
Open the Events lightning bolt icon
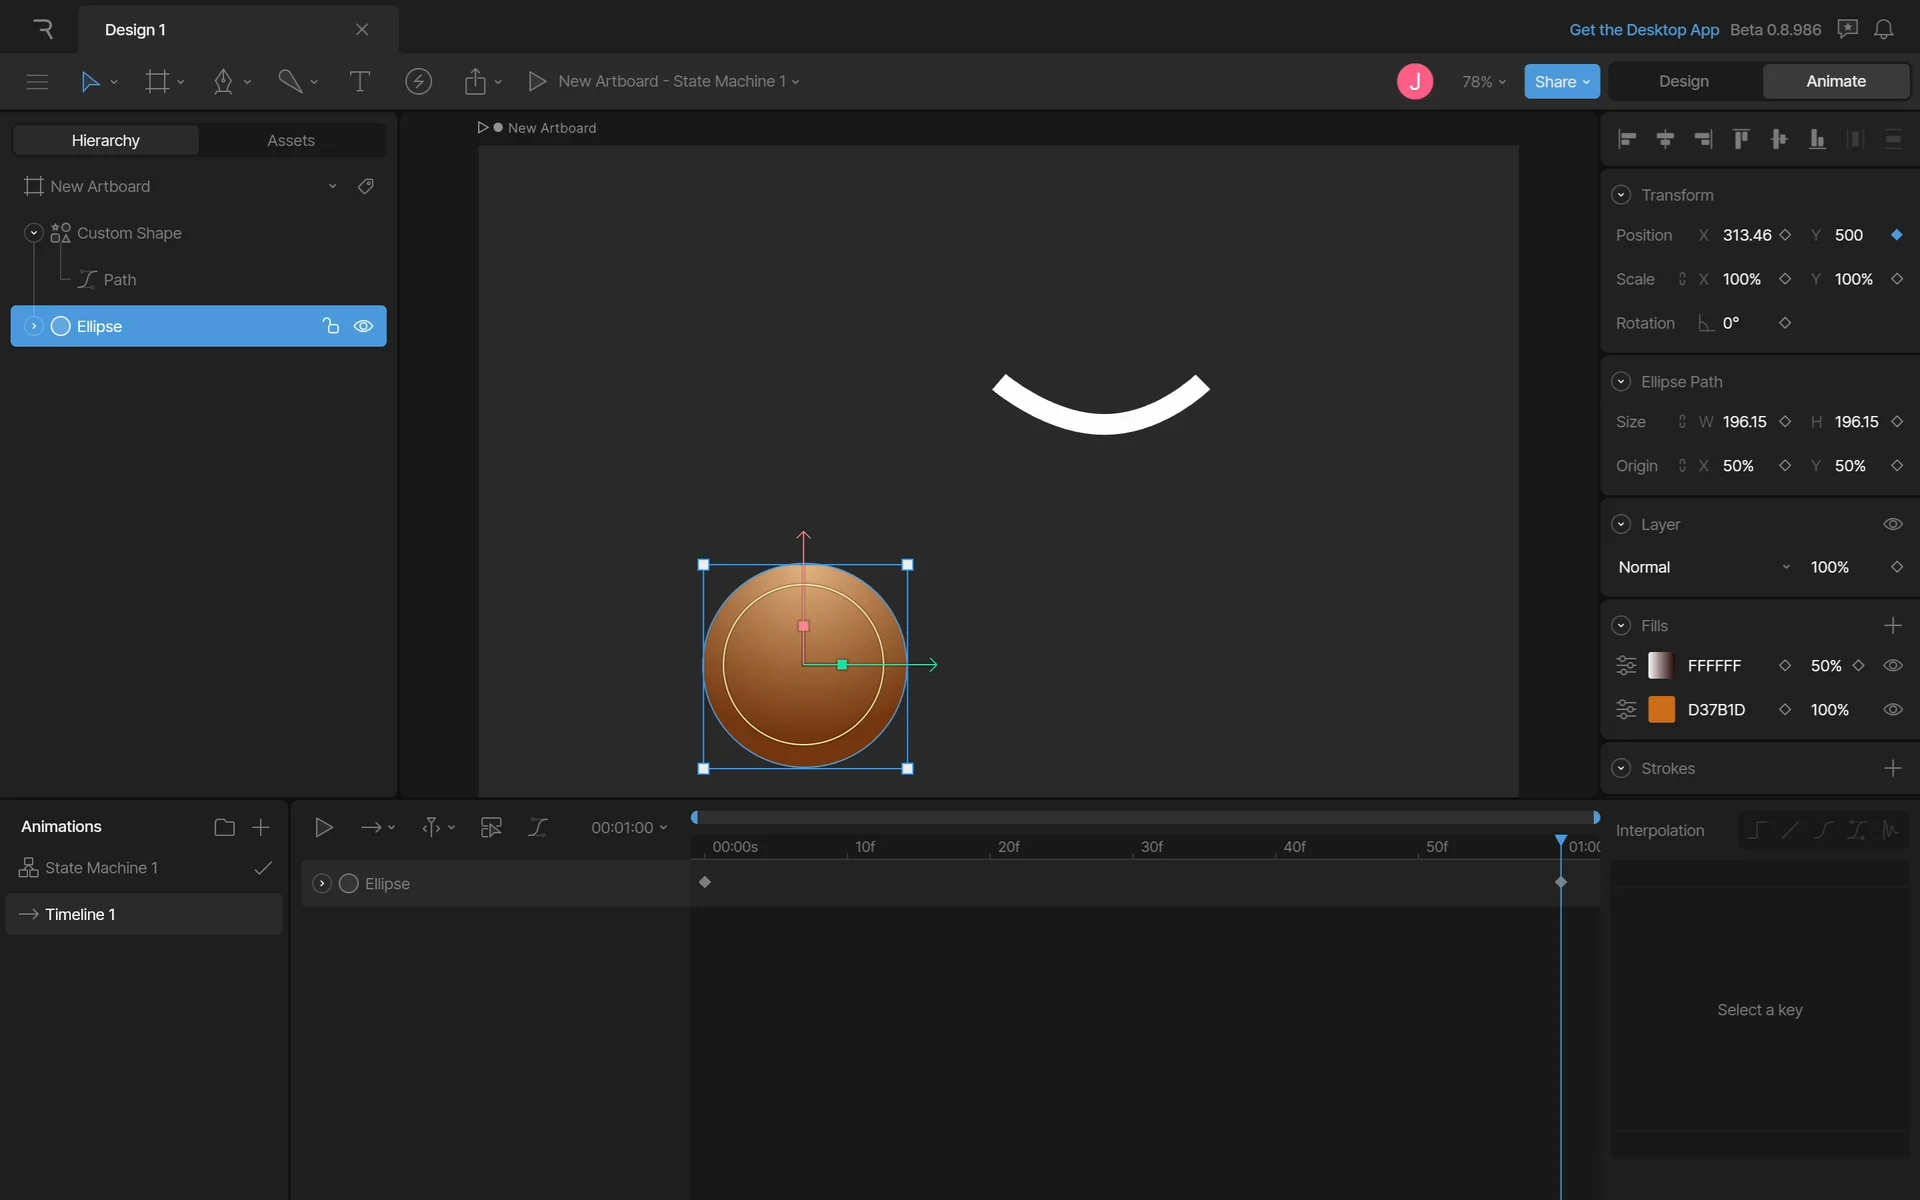(x=418, y=81)
